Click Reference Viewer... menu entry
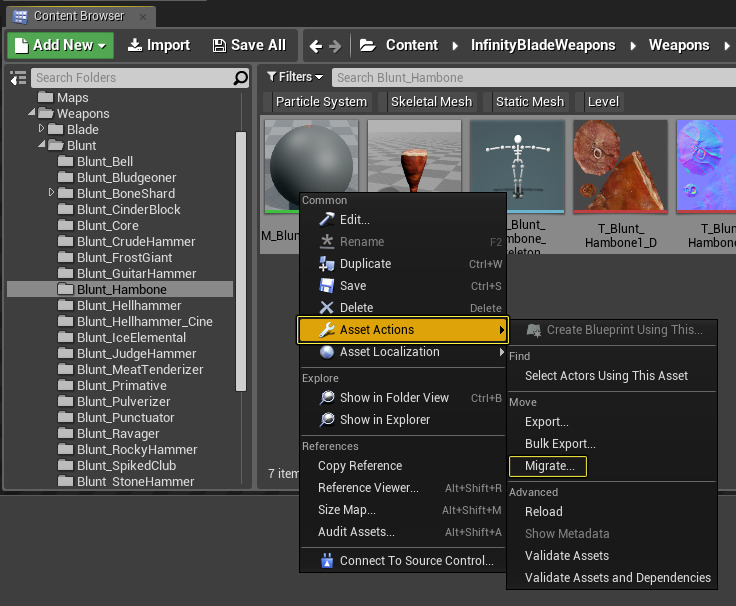Image resolution: width=736 pixels, height=606 pixels. pos(368,488)
